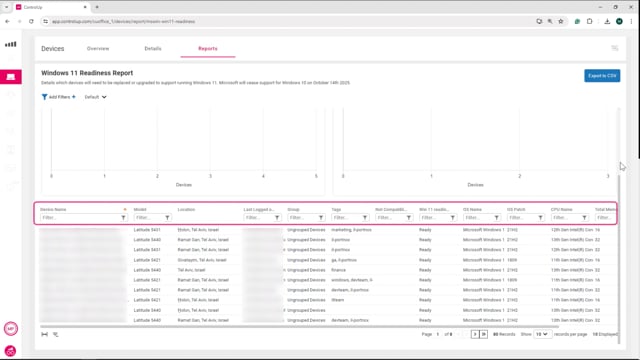Go back in the browser
640x360 pixels.
(7, 21)
